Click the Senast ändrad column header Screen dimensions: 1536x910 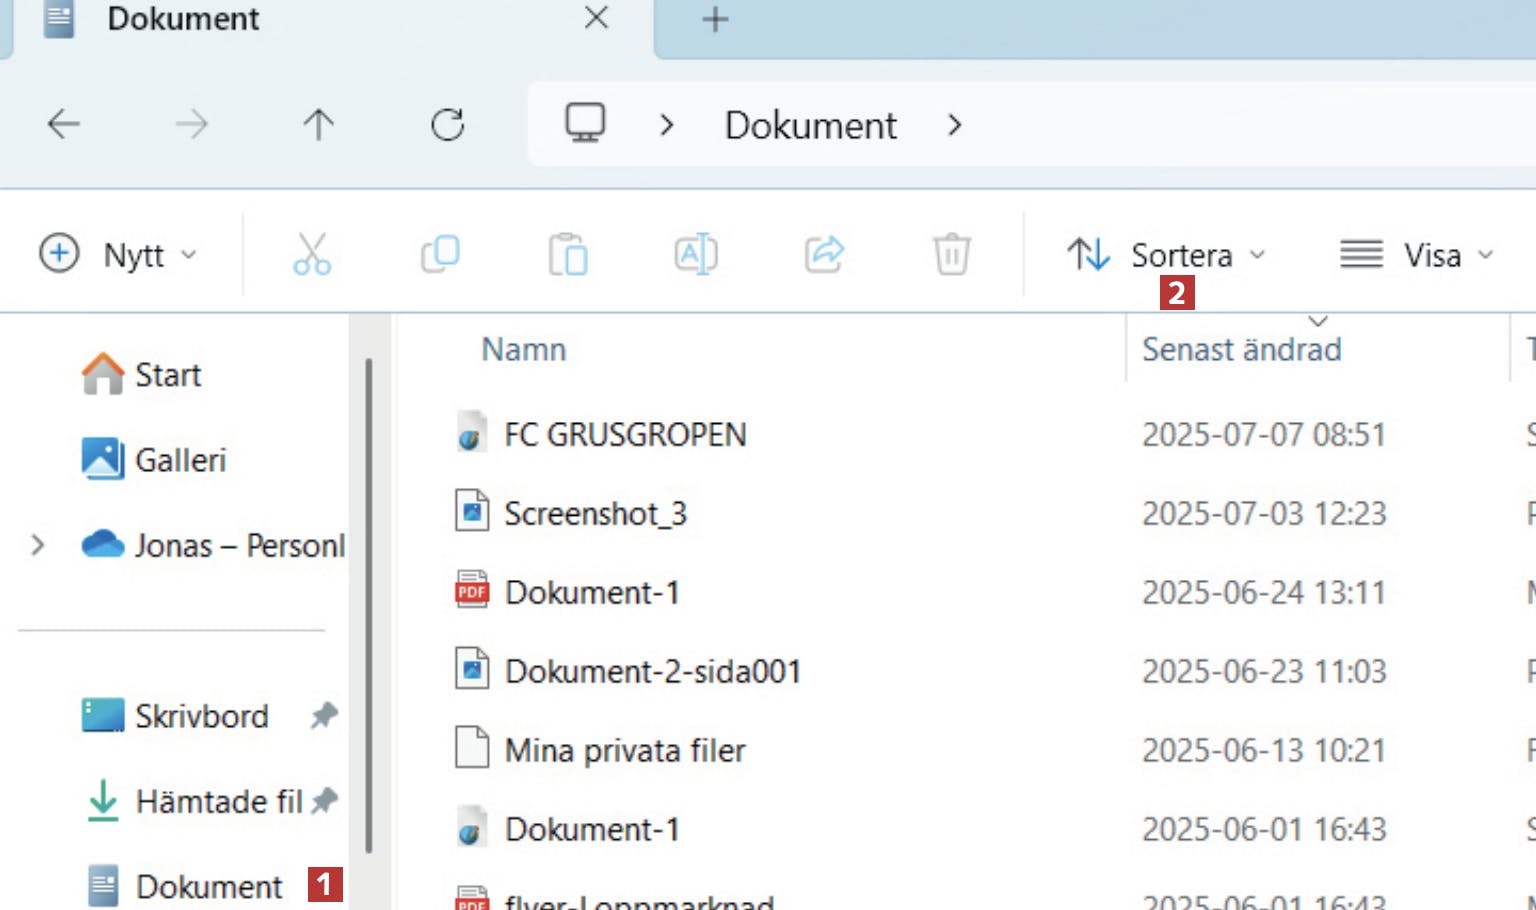(1241, 350)
